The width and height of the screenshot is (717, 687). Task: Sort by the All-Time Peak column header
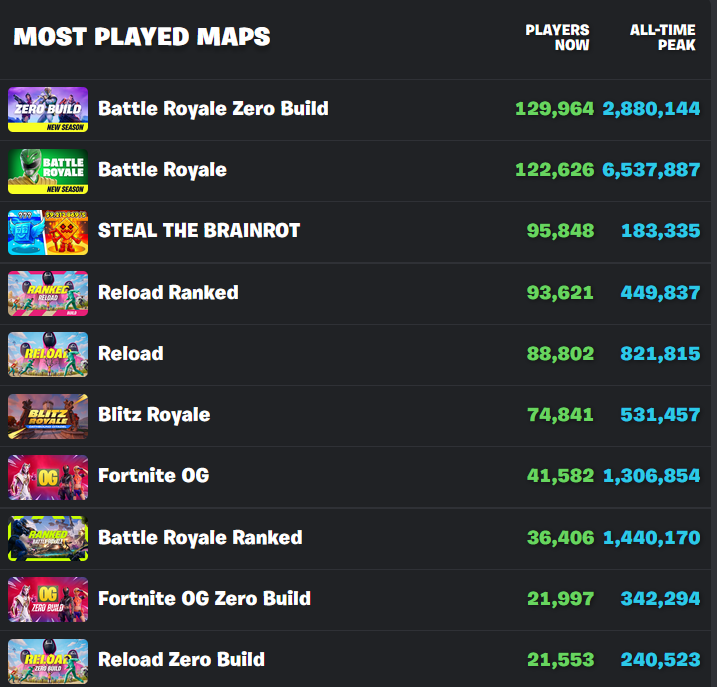[663, 37]
